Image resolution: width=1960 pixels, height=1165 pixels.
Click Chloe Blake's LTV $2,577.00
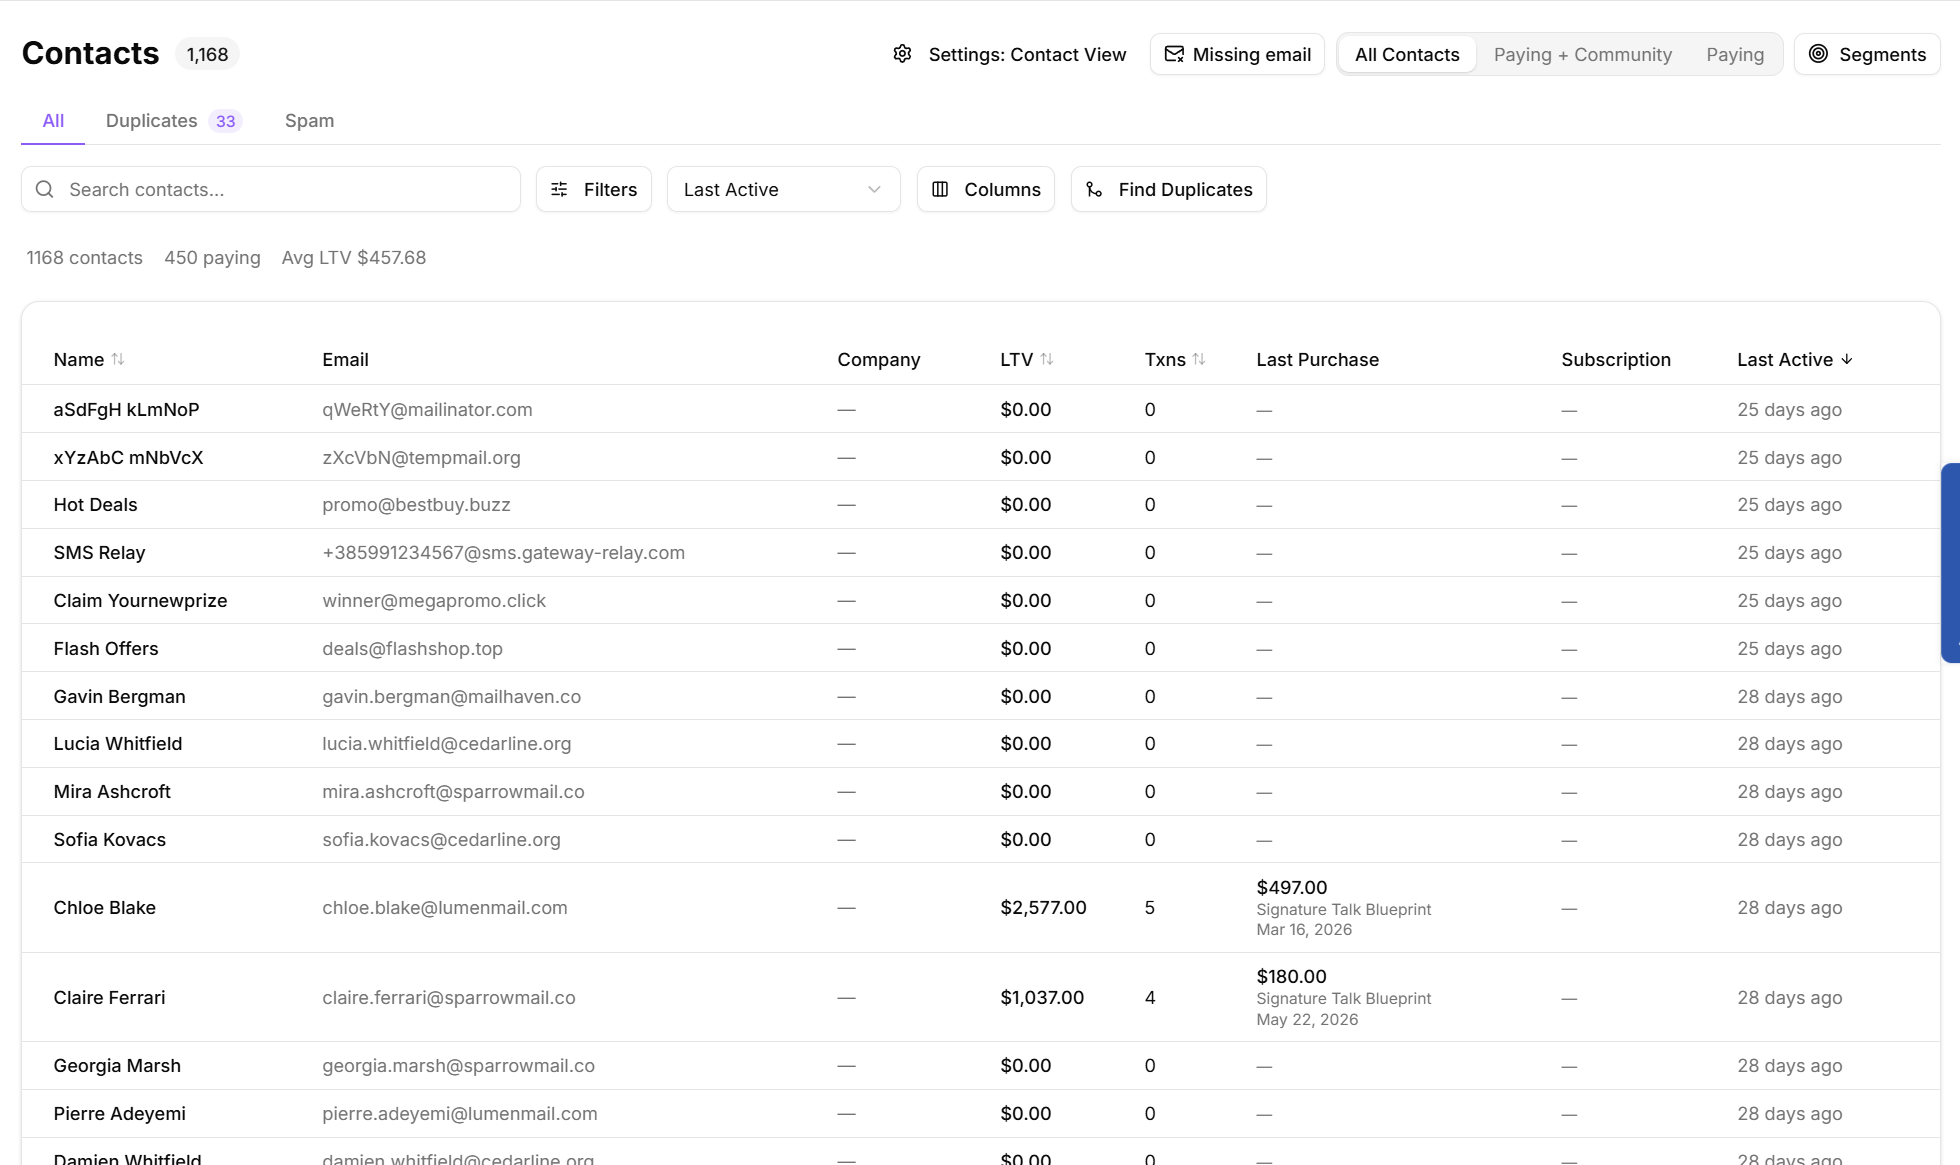click(1043, 907)
